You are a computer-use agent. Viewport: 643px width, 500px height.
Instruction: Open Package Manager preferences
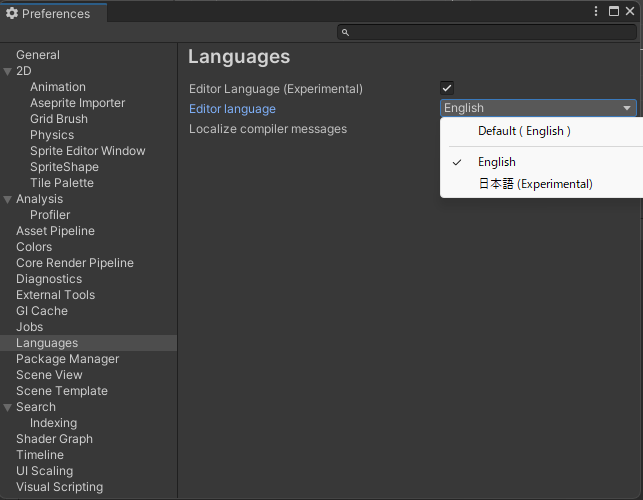[x=68, y=359]
